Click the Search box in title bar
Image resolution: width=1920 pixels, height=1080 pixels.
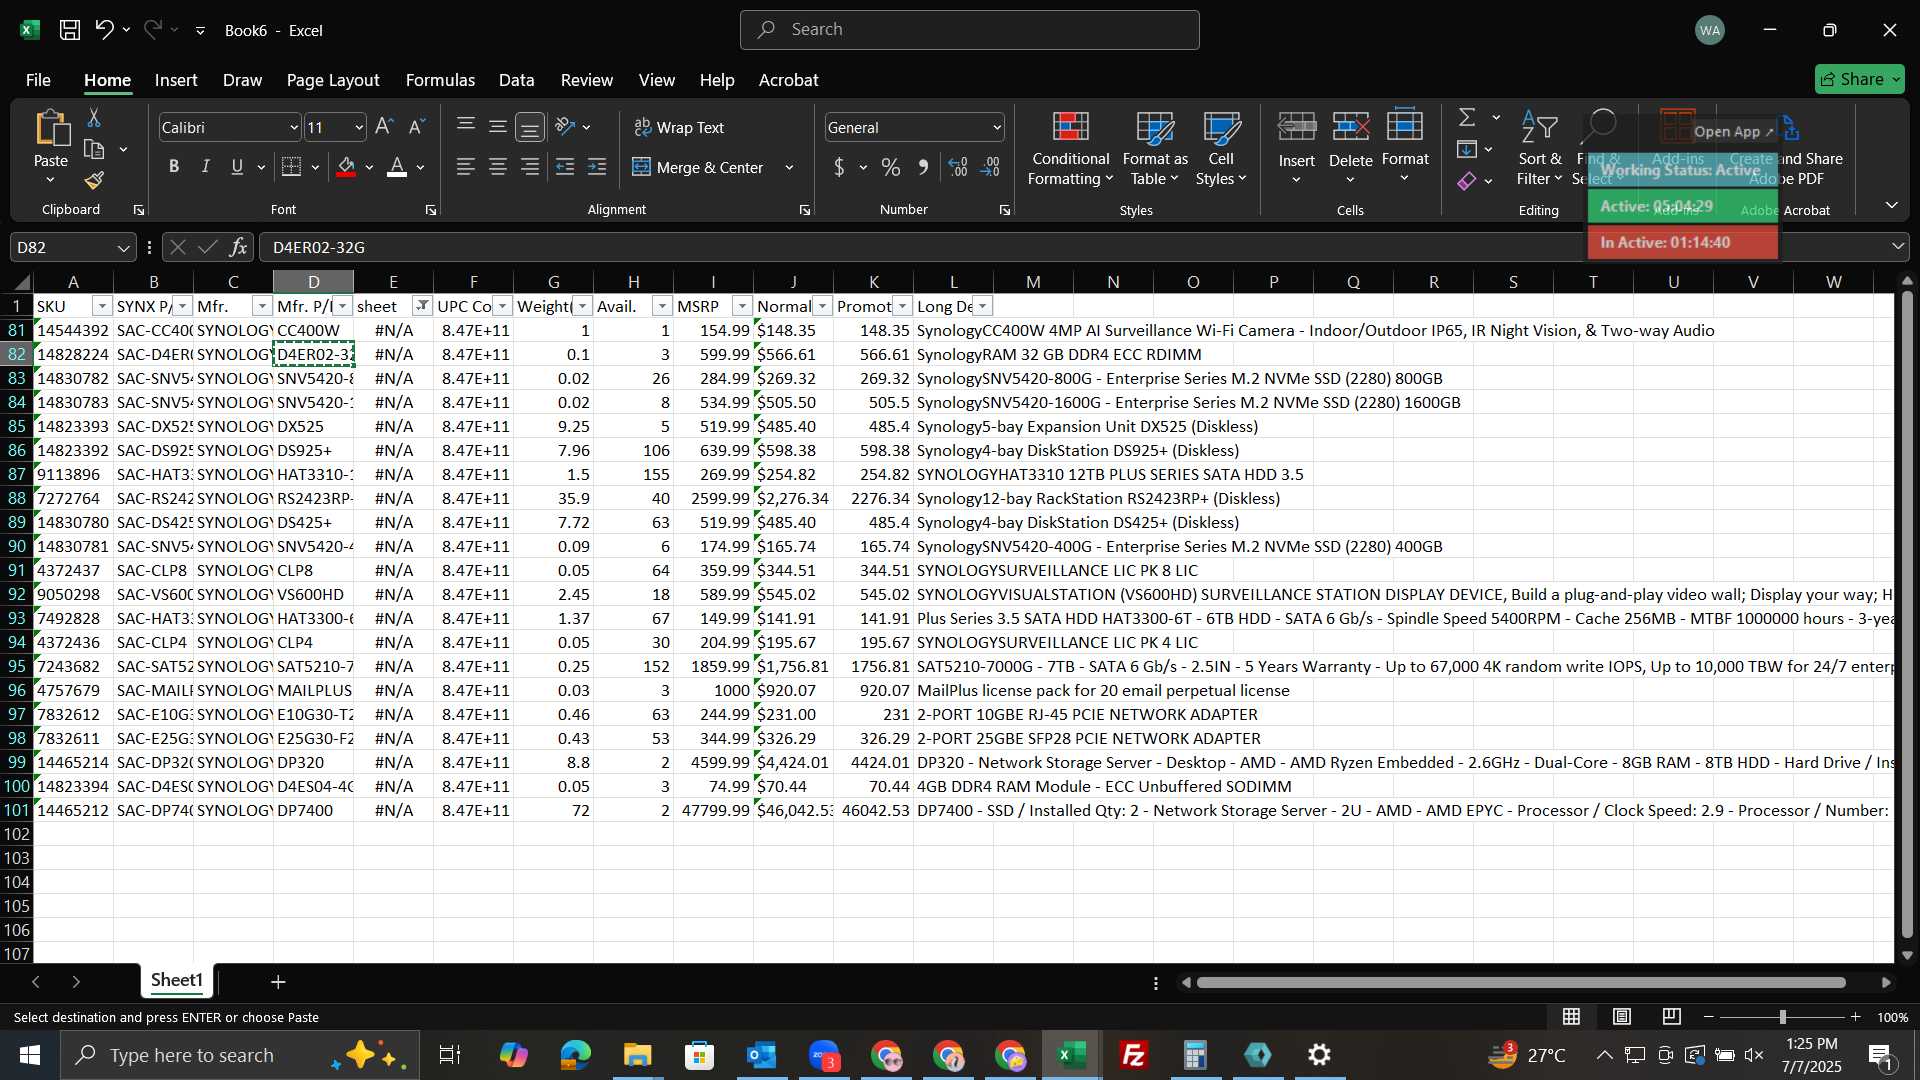click(969, 30)
